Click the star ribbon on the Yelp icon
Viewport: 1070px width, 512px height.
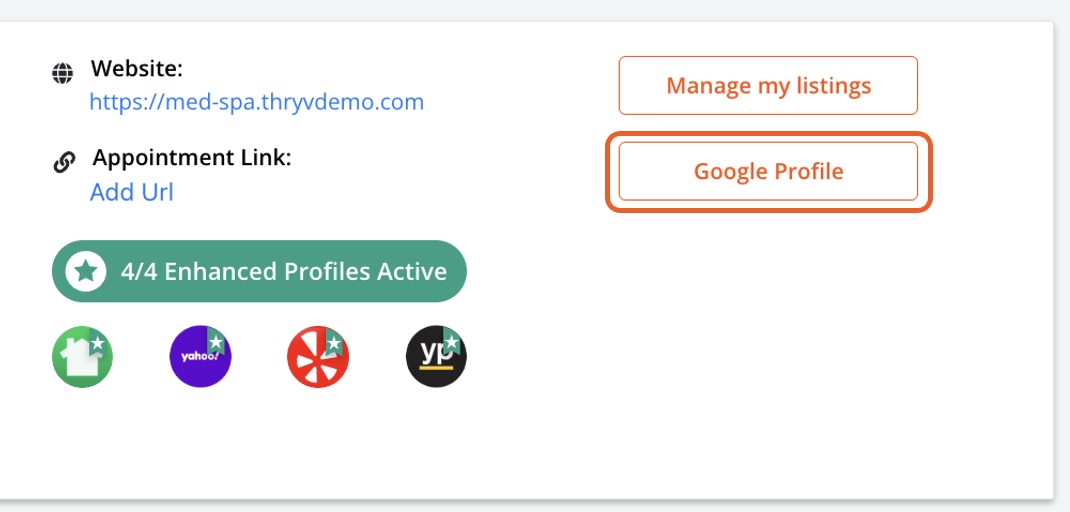pos(334,343)
